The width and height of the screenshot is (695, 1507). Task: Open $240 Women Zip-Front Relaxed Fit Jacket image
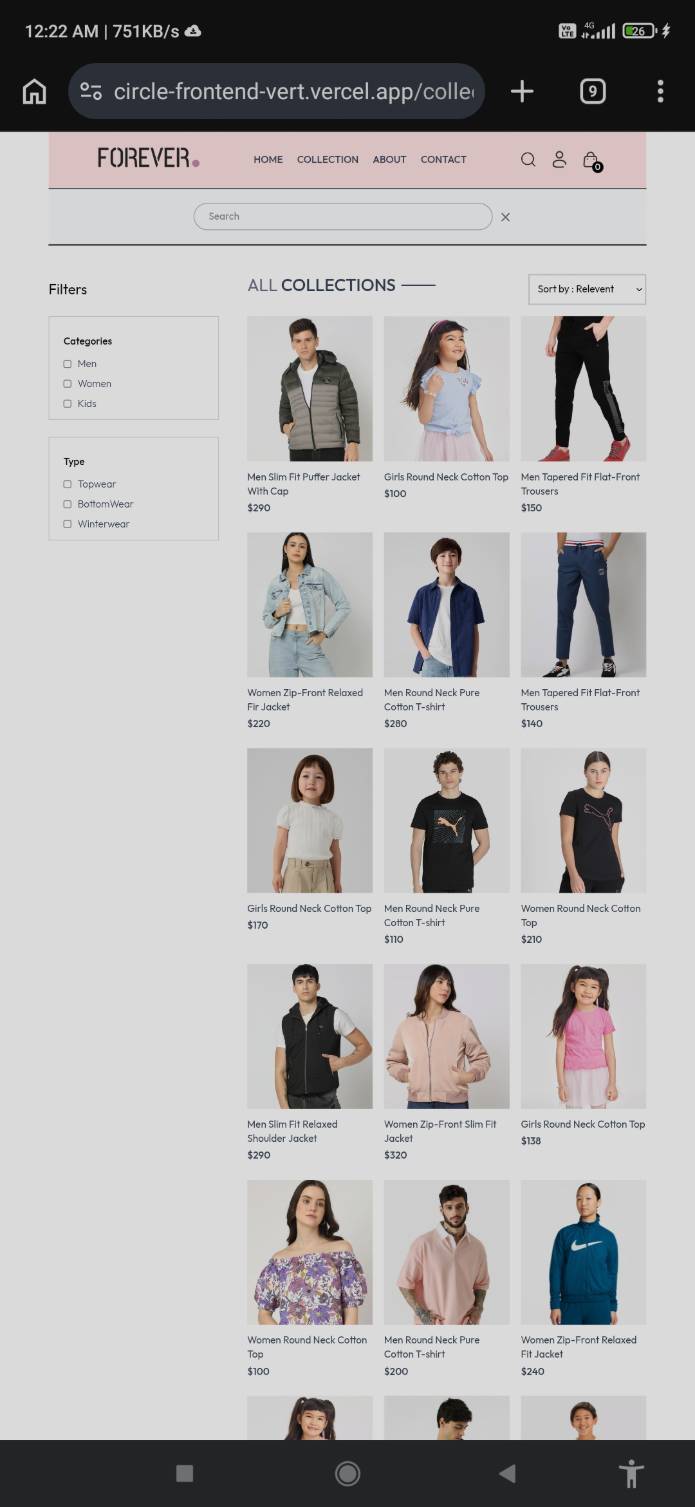(x=583, y=1253)
